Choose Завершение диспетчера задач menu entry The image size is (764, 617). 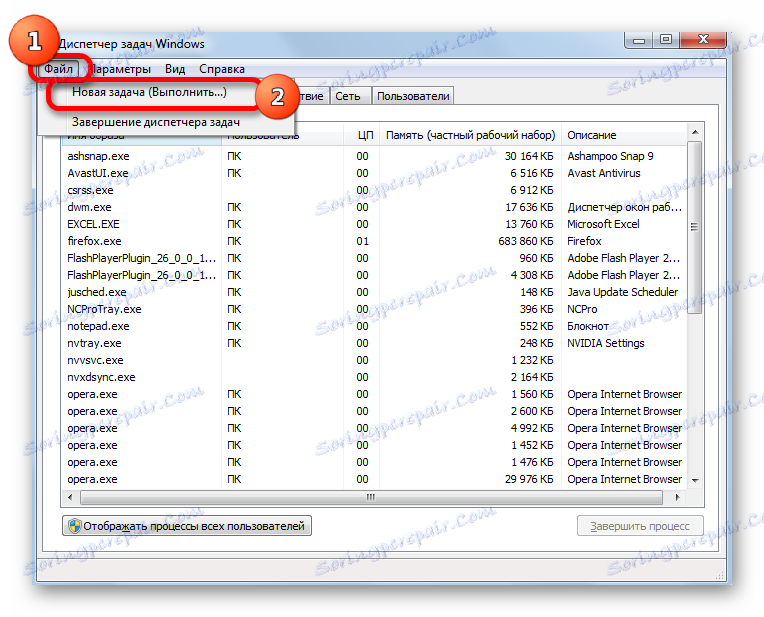click(155, 122)
